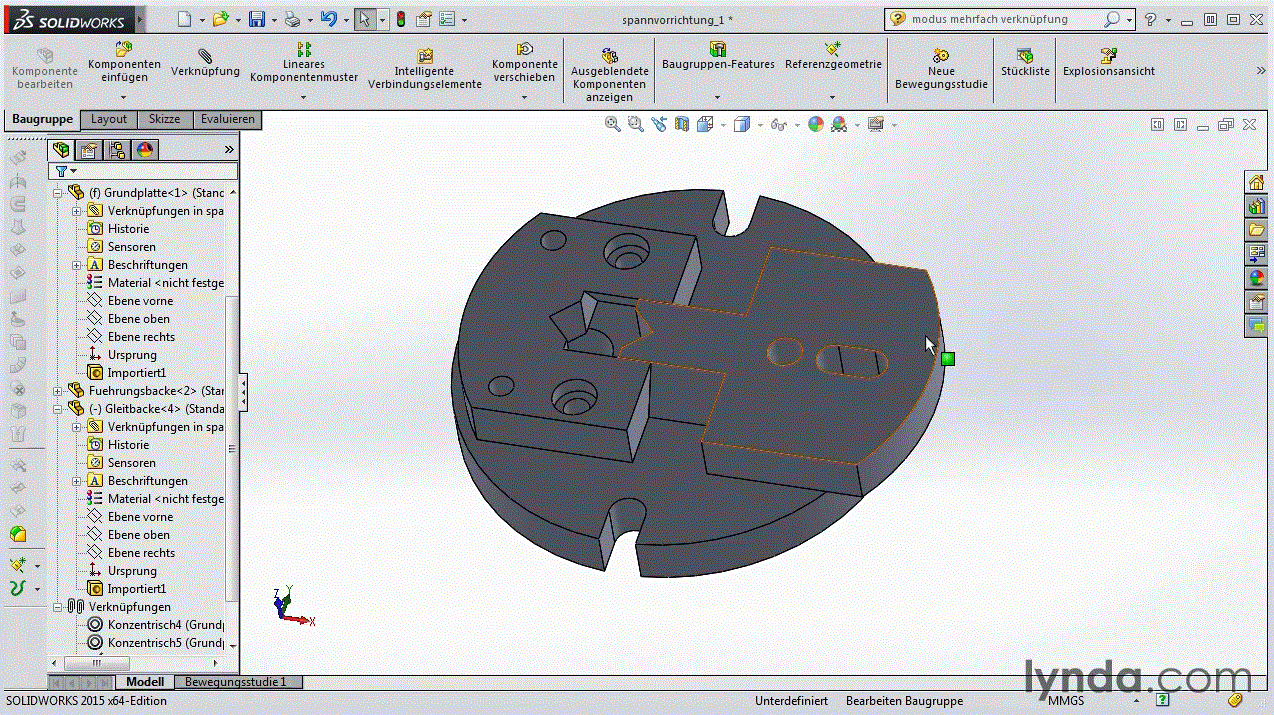
Task: Open Referenzgeometrie dropdown arrow
Action: click(x=832, y=97)
